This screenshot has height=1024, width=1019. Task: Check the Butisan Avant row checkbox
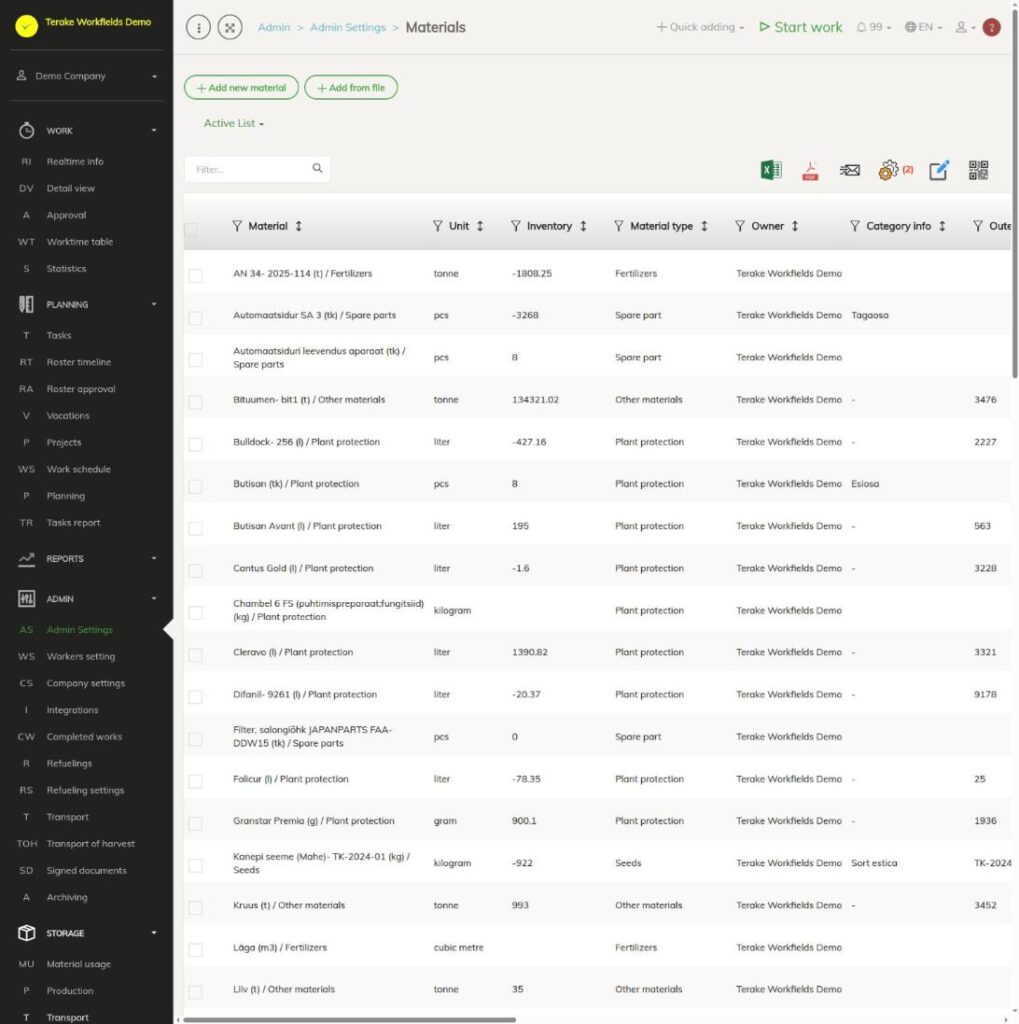[x=195, y=528]
